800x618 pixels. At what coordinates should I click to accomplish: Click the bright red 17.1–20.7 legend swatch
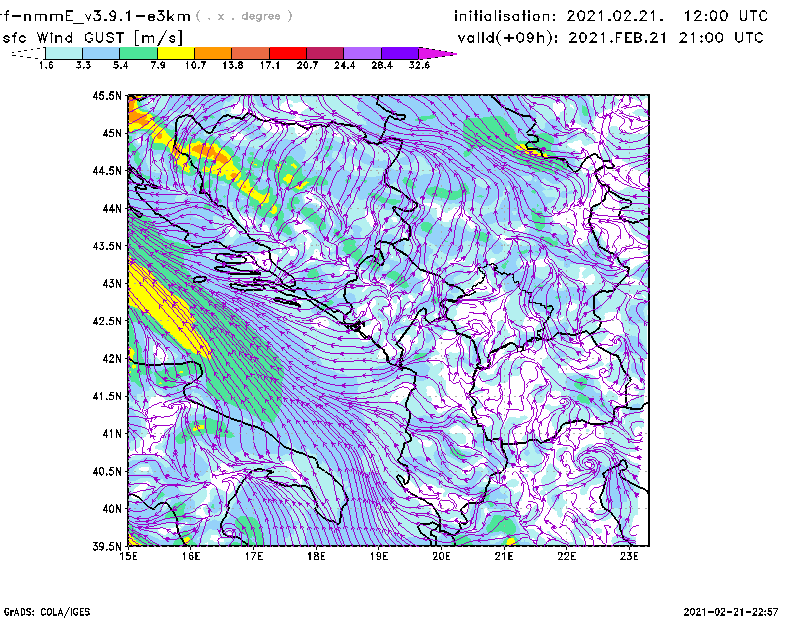(288, 53)
